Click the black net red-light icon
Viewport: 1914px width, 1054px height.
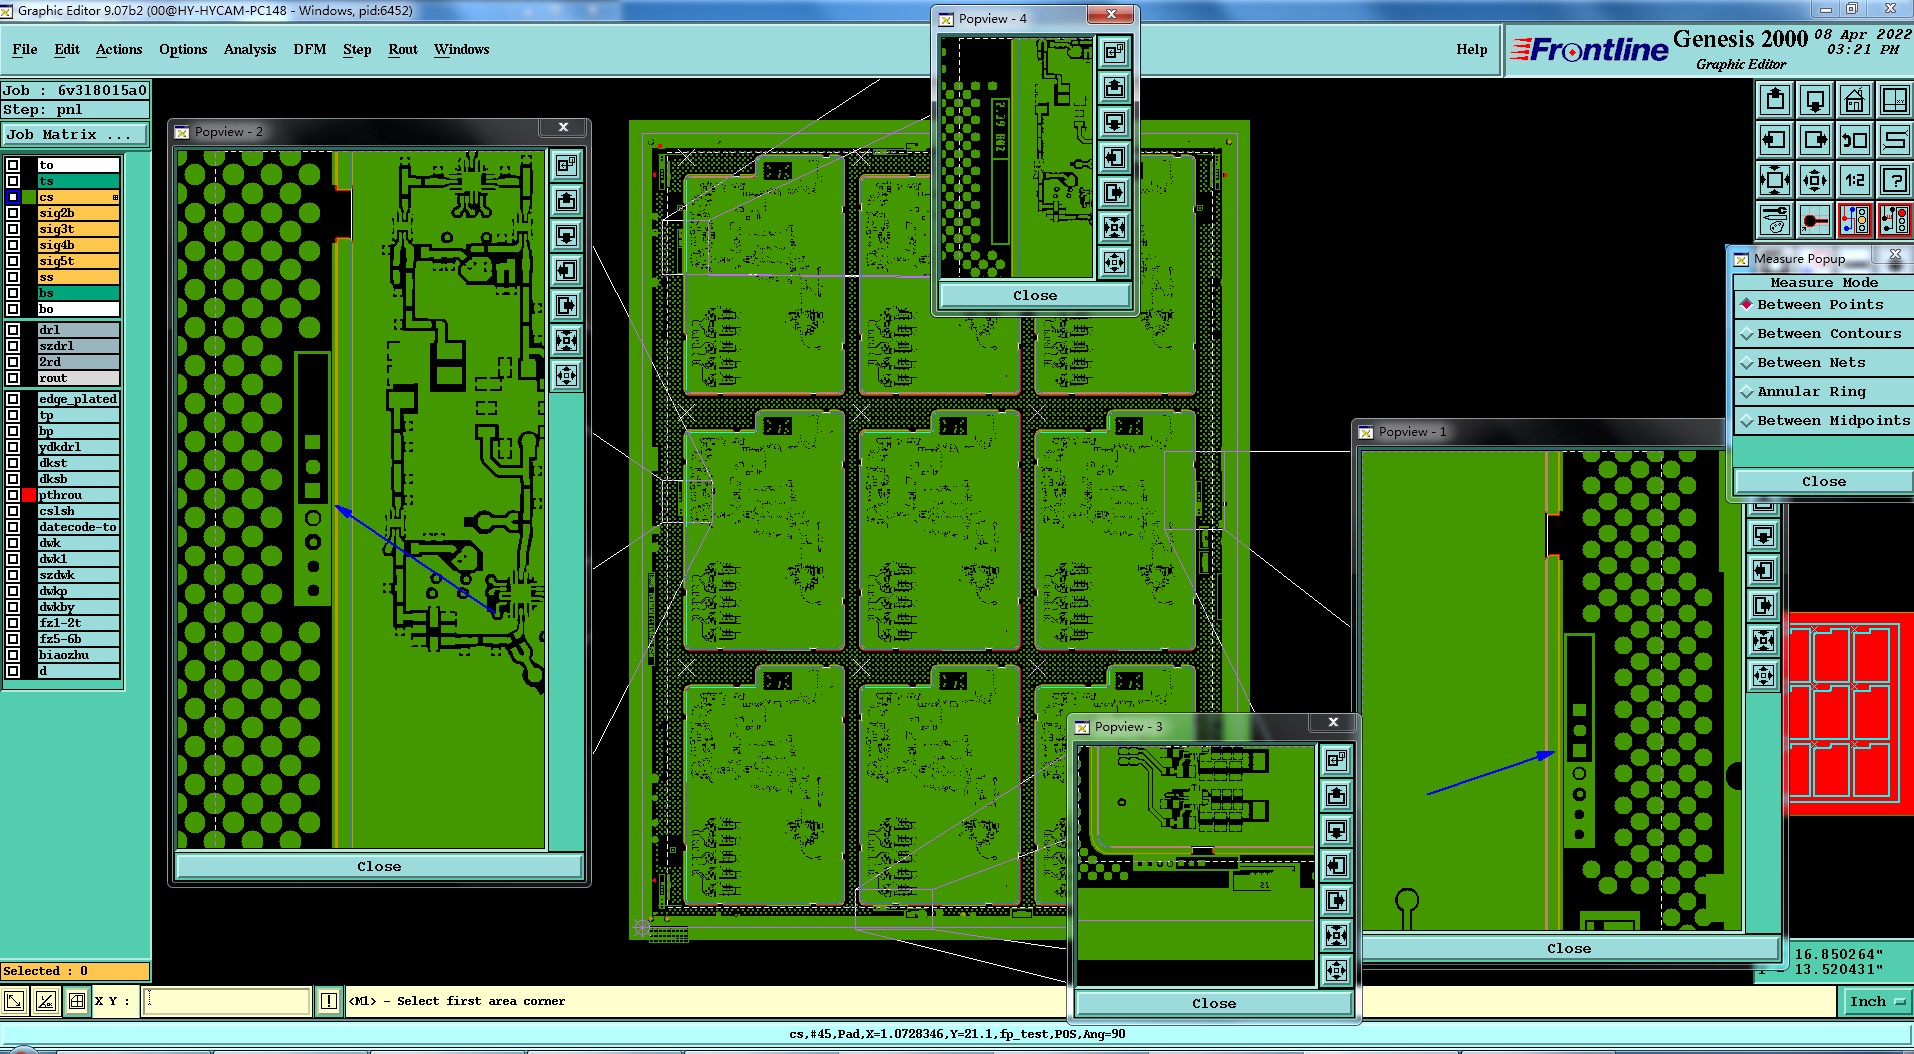pos(1895,220)
